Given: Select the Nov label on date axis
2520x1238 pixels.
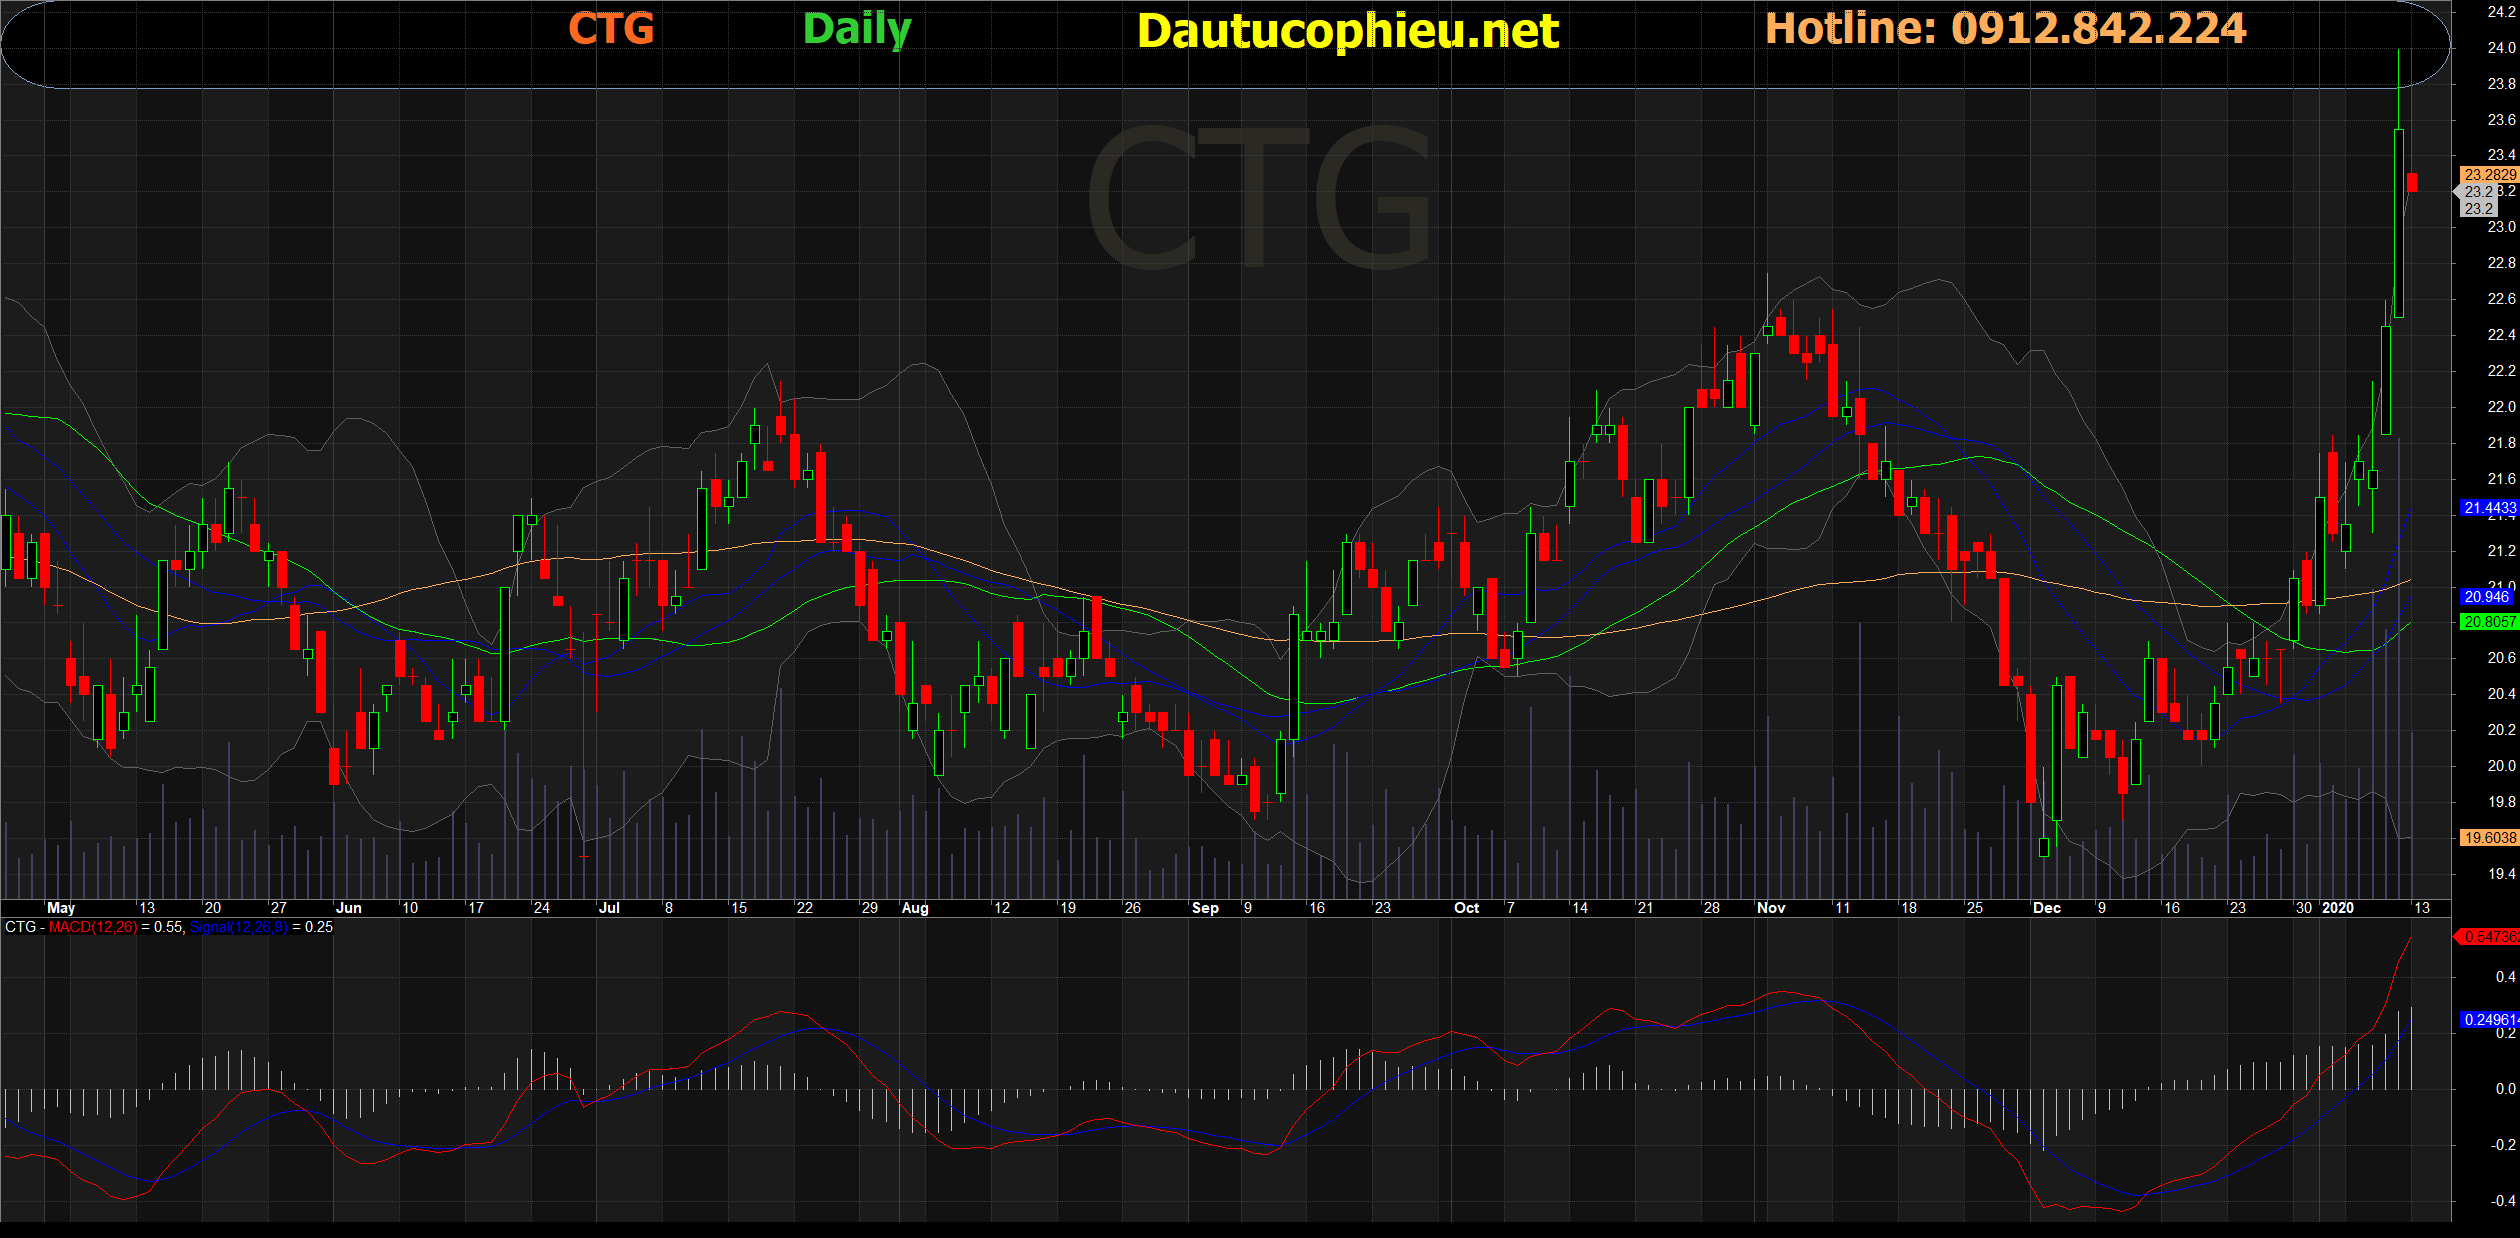Looking at the screenshot, I should [x=1770, y=908].
